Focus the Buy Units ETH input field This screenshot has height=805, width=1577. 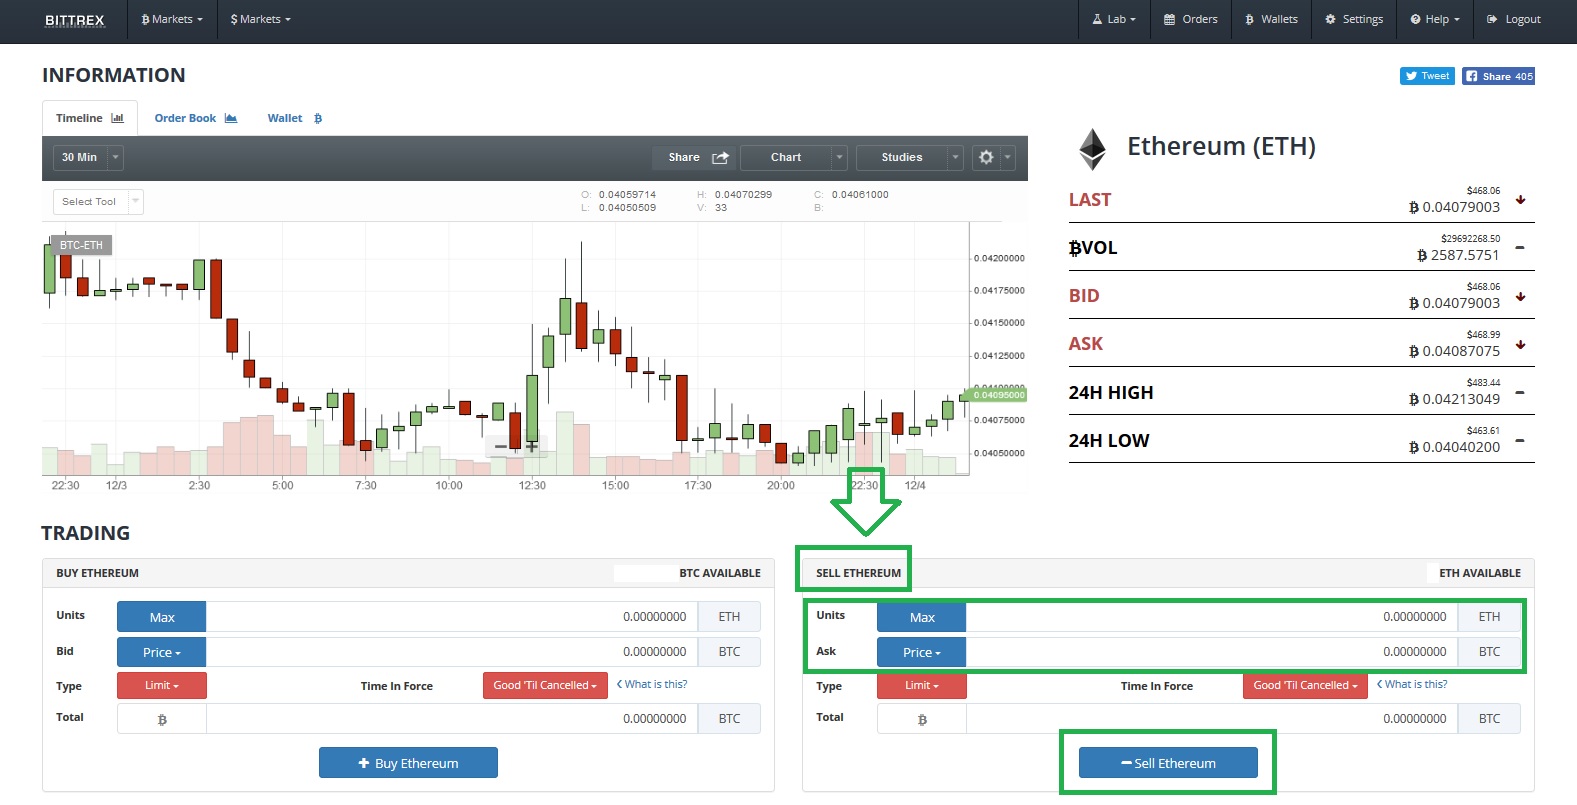point(452,617)
